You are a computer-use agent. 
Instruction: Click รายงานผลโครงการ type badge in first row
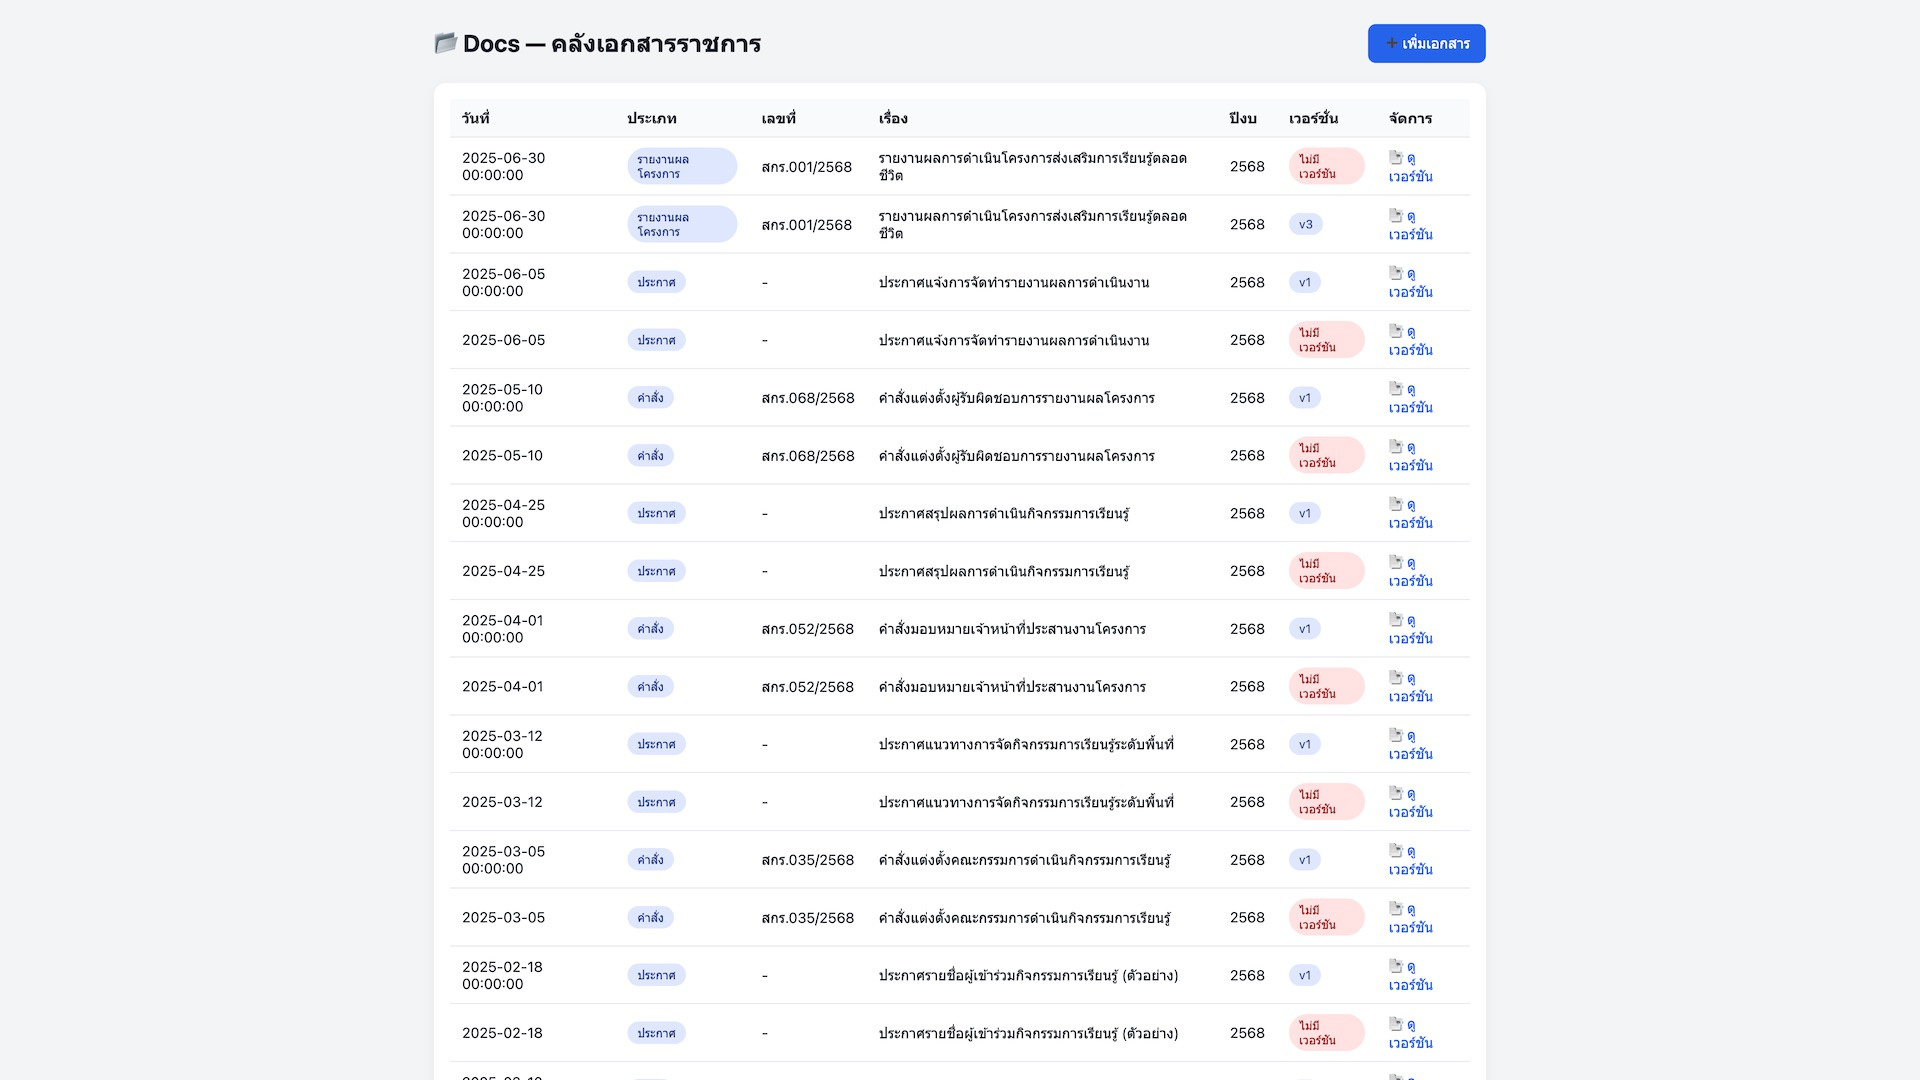681,166
